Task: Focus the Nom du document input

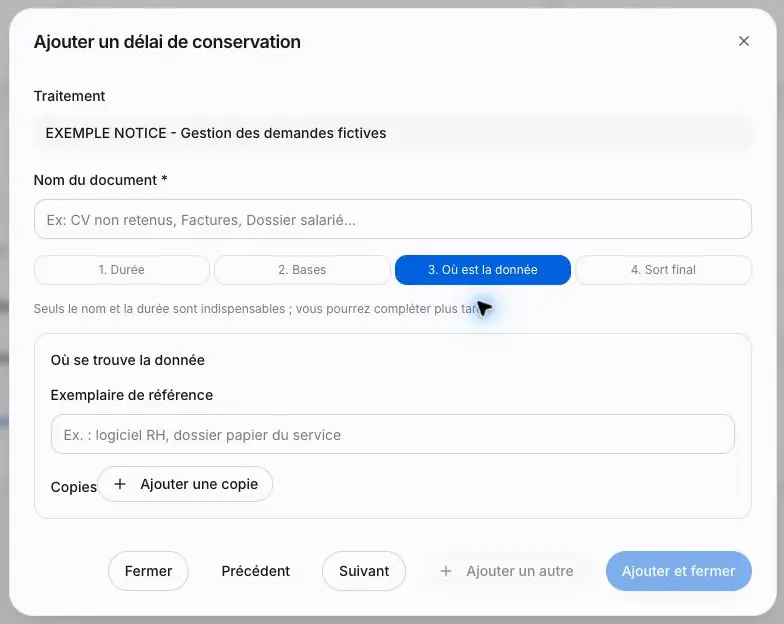Action: (x=392, y=220)
